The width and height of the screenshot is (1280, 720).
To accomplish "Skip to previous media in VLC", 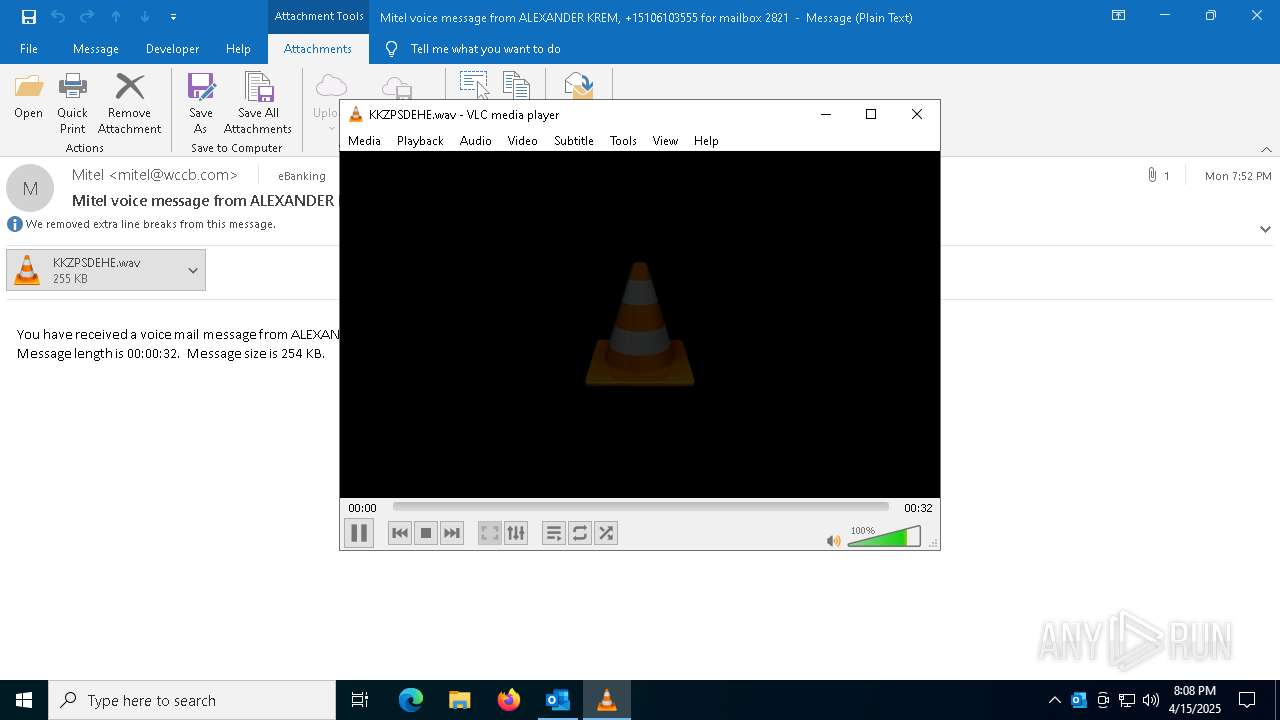I will pyautogui.click(x=400, y=533).
